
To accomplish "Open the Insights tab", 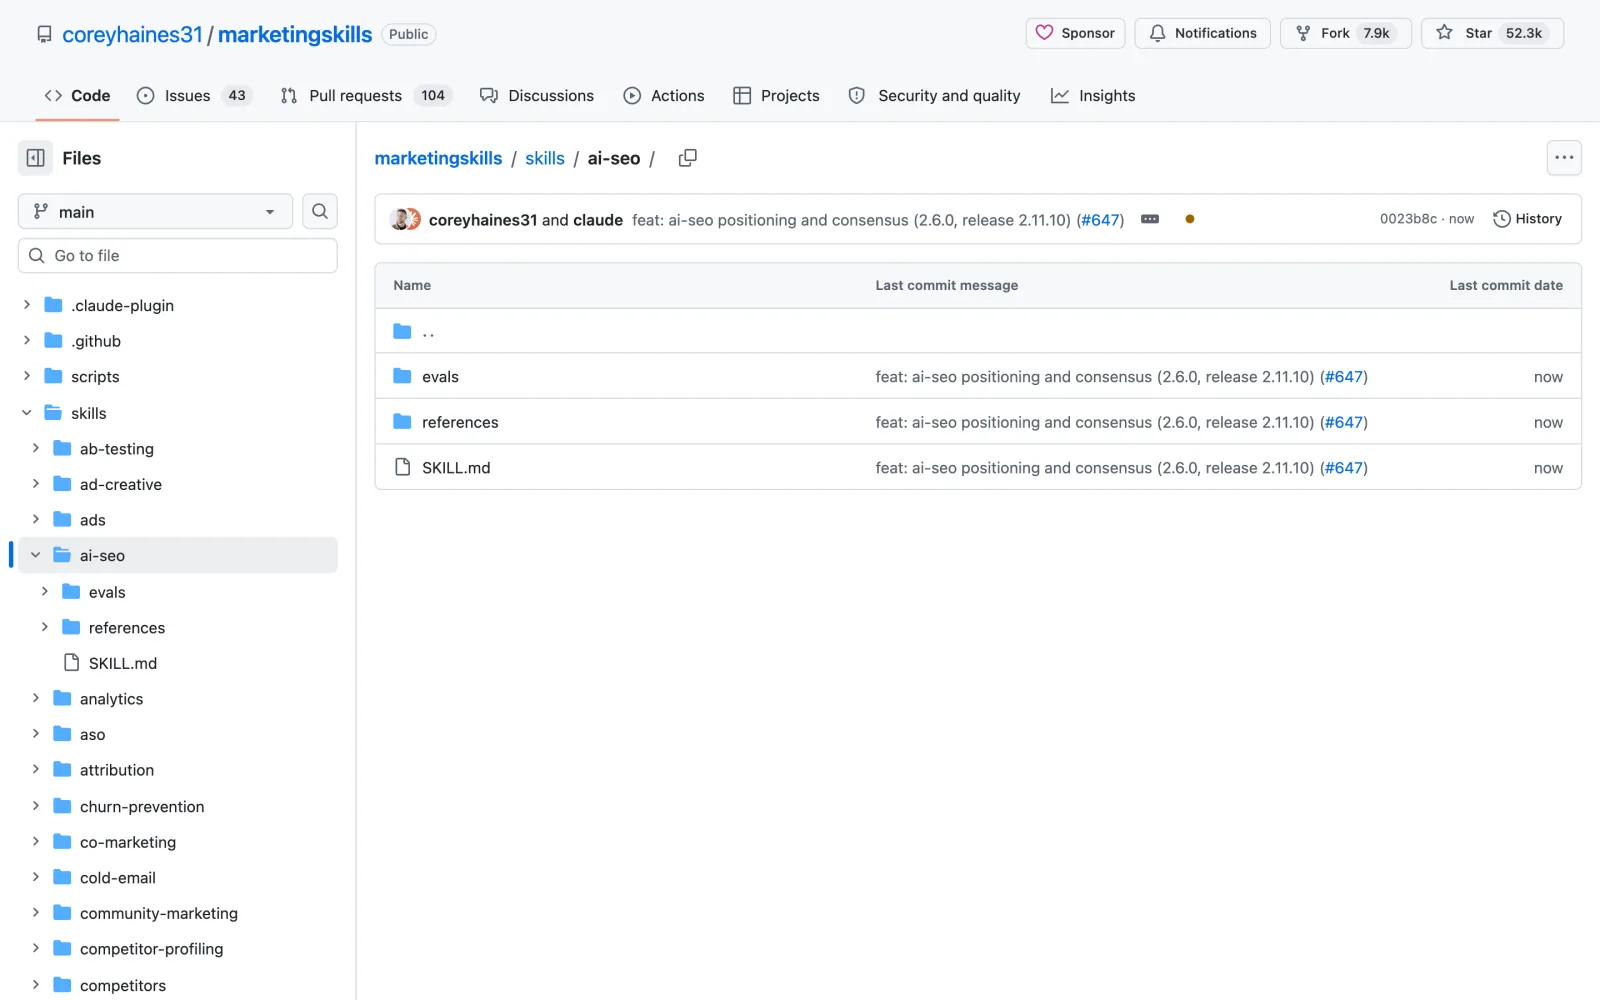I will tap(1093, 96).
